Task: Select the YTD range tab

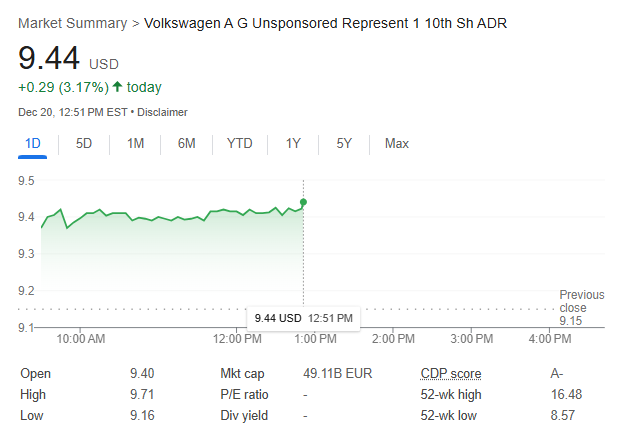Action: pos(240,143)
